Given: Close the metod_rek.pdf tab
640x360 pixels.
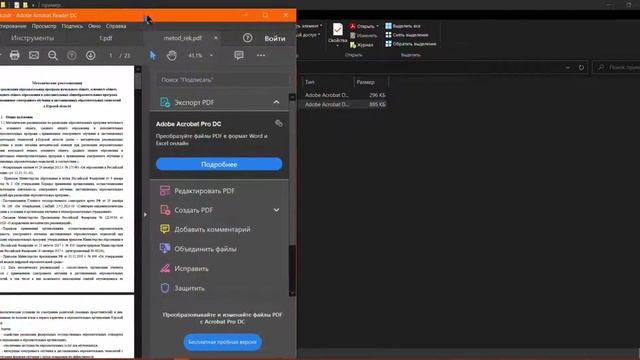Looking at the screenshot, I should click(216, 38).
